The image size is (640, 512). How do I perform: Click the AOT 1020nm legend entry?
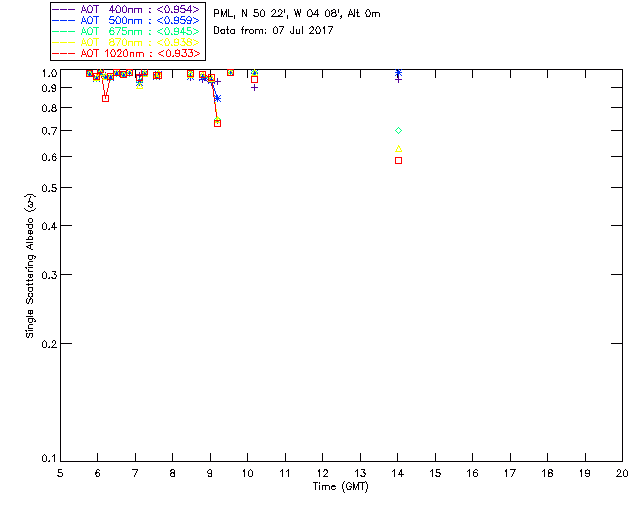point(127,53)
